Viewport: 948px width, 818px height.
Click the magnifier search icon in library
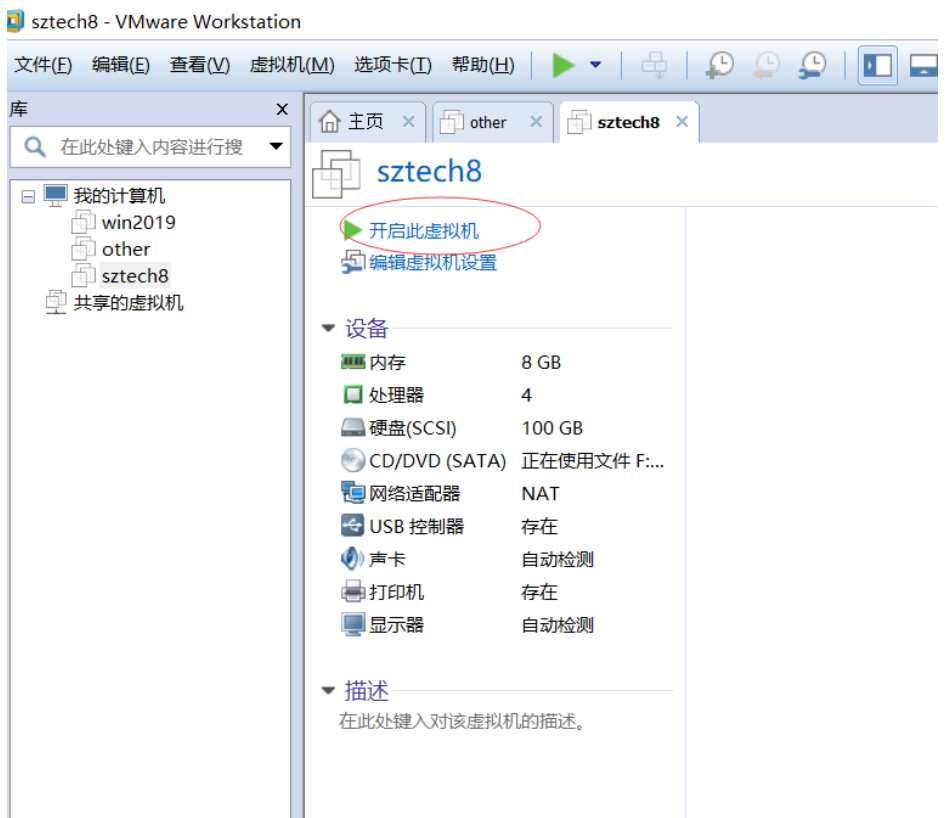tap(34, 146)
